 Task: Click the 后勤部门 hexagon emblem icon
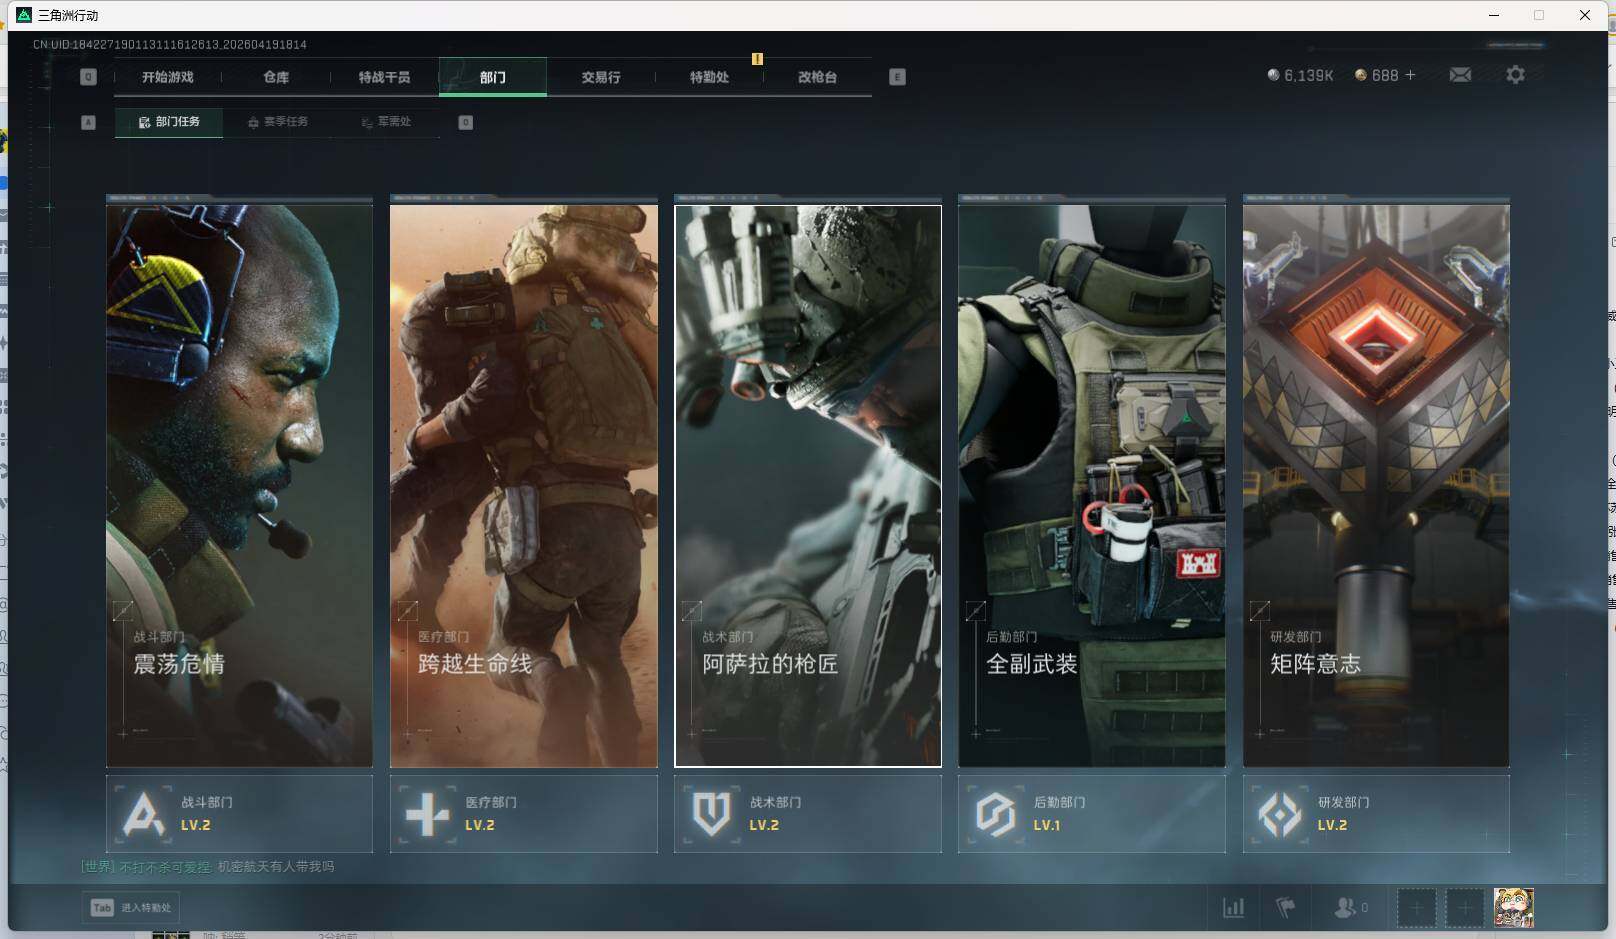[995, 814]
